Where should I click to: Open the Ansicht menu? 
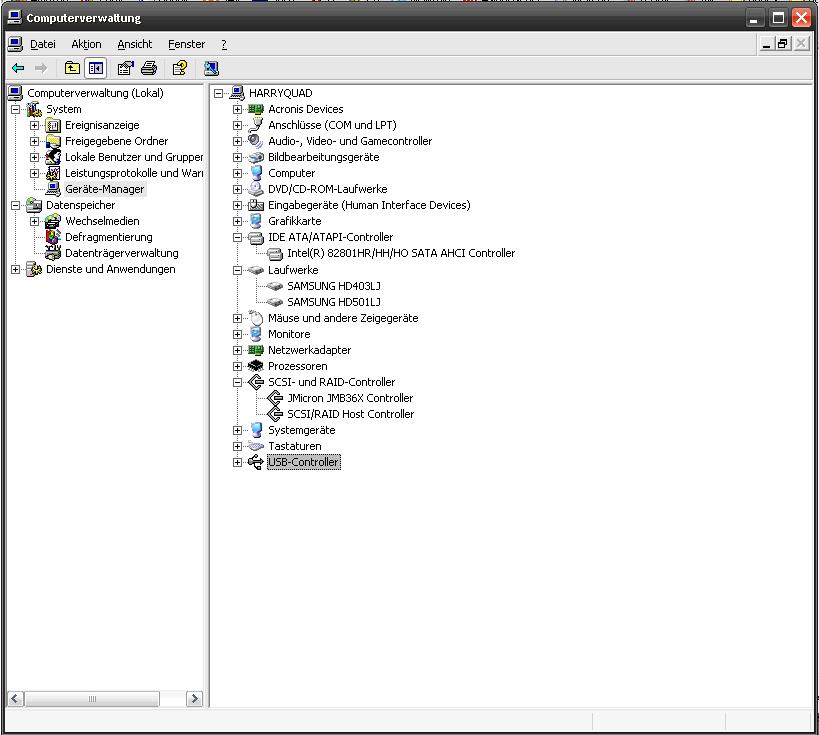coord(135,44)
